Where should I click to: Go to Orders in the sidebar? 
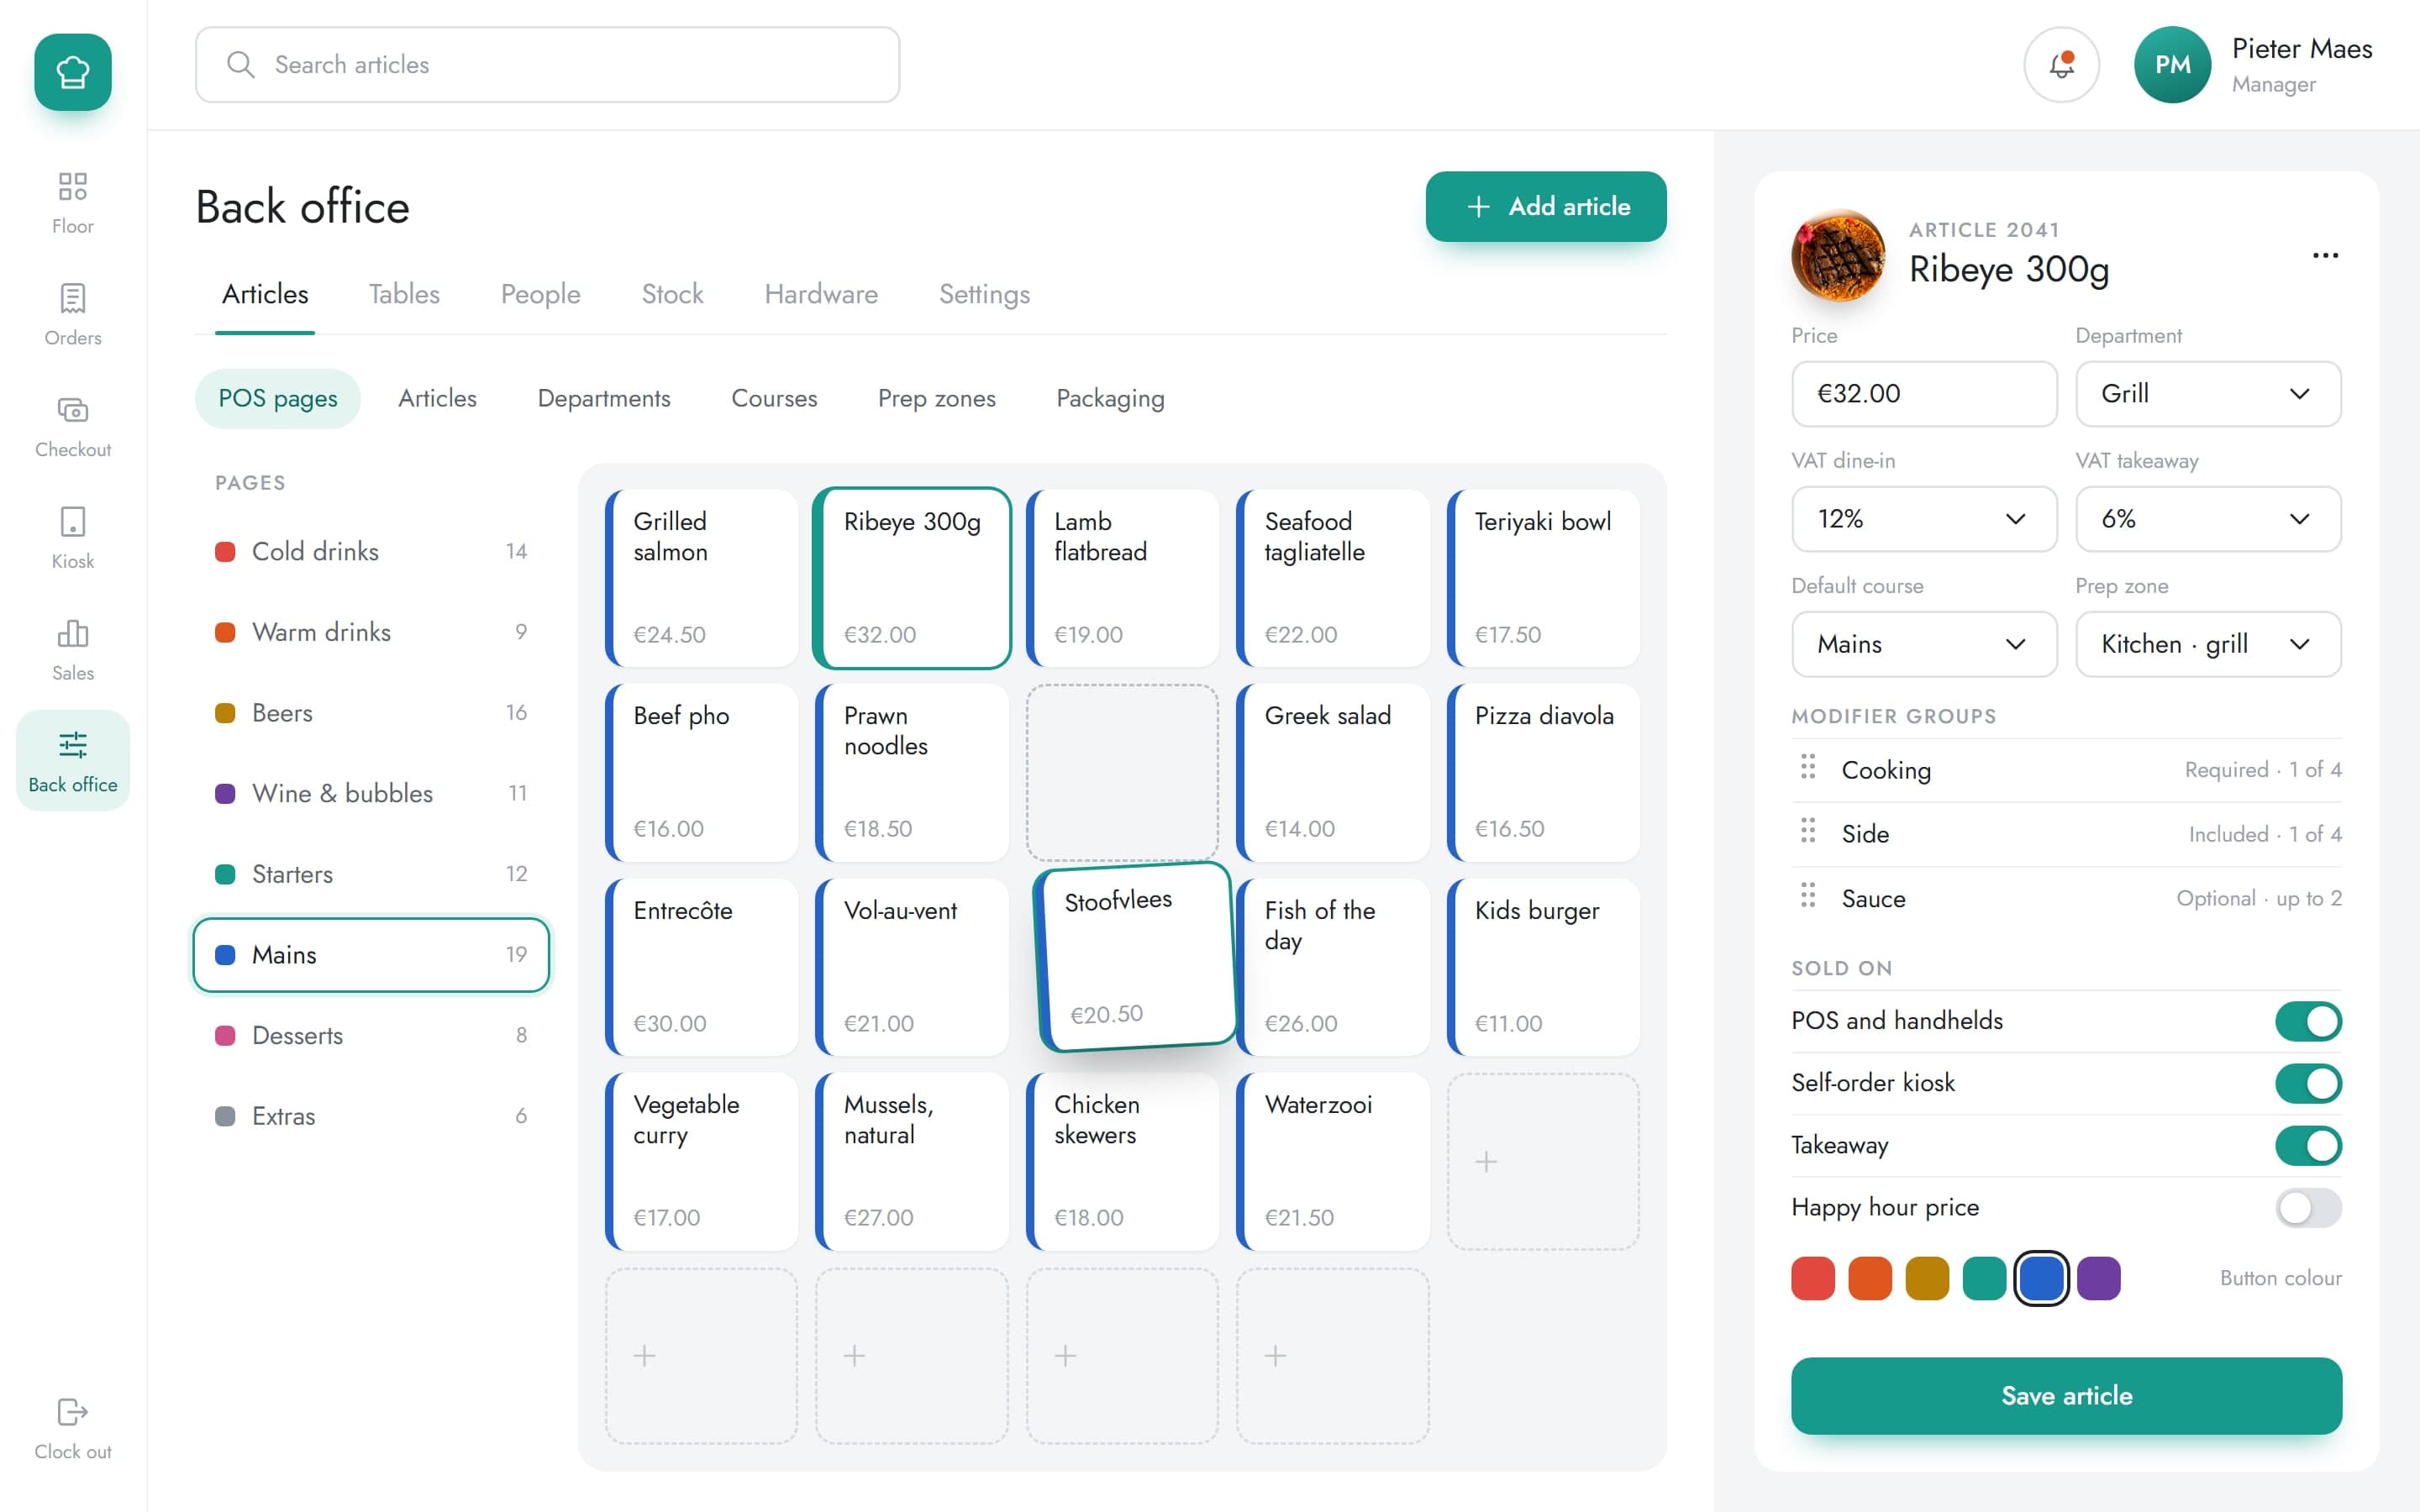pos(73,314)
